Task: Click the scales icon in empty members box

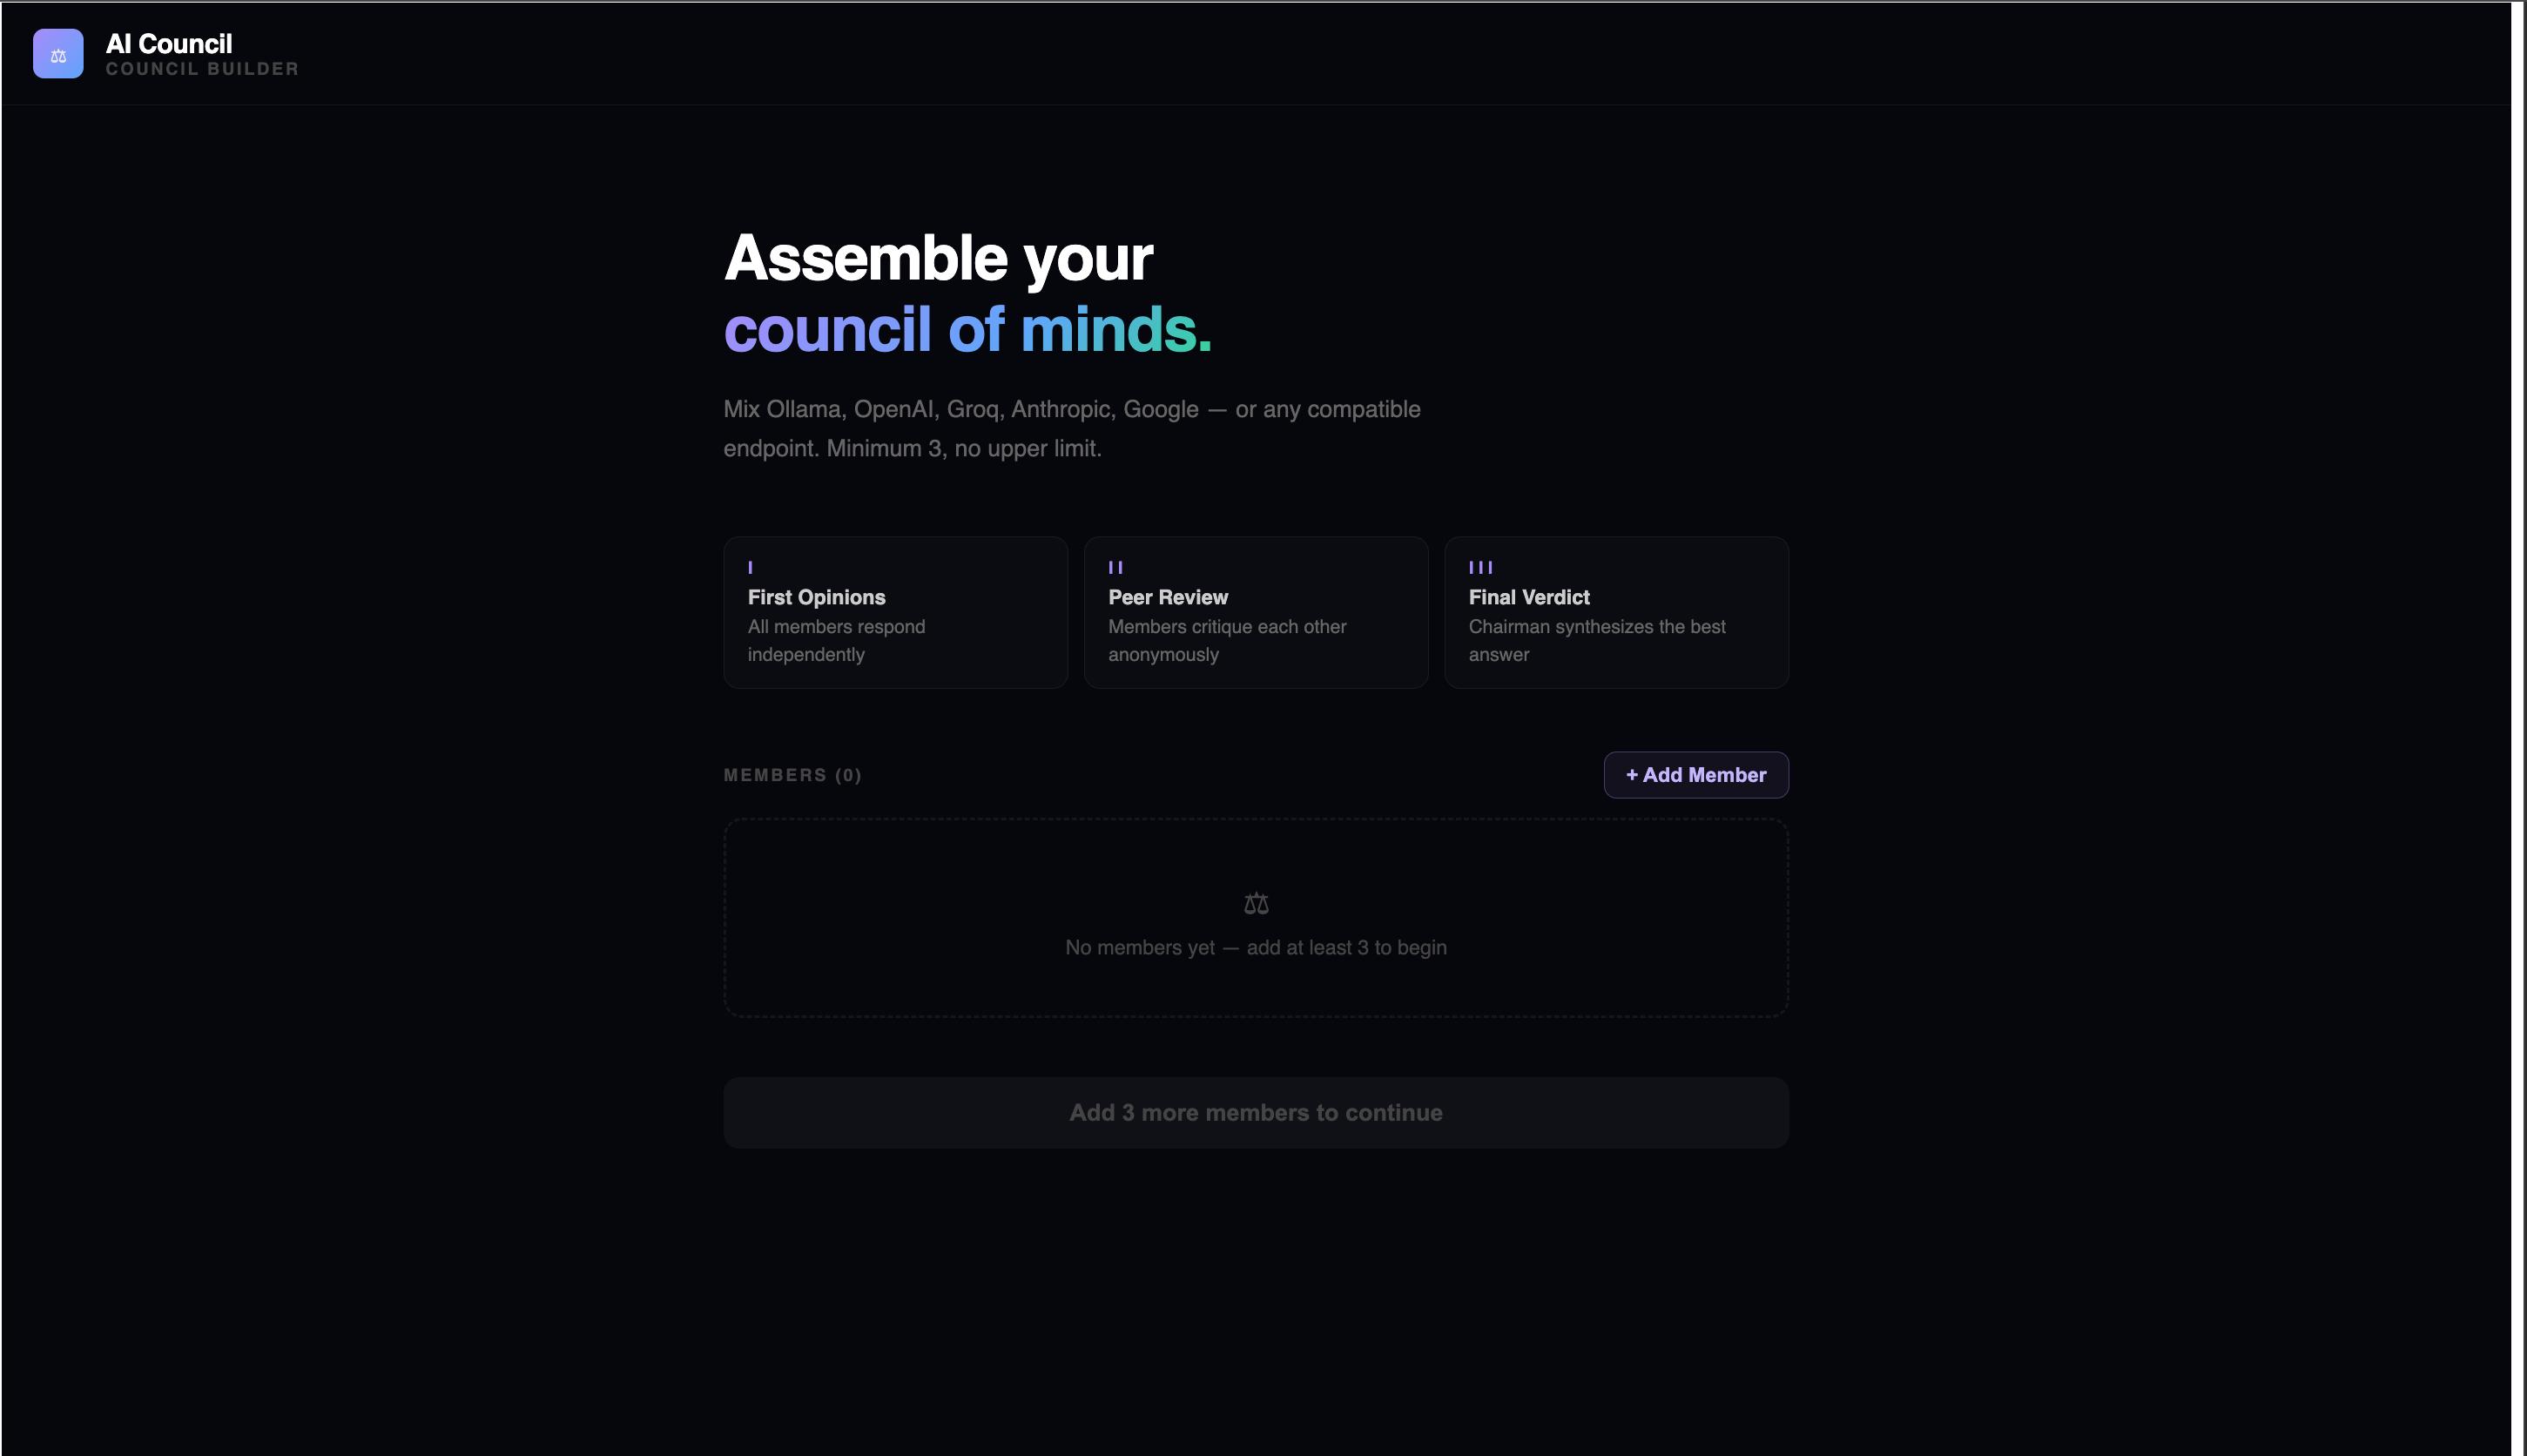Action: [x=1256, y=904]
